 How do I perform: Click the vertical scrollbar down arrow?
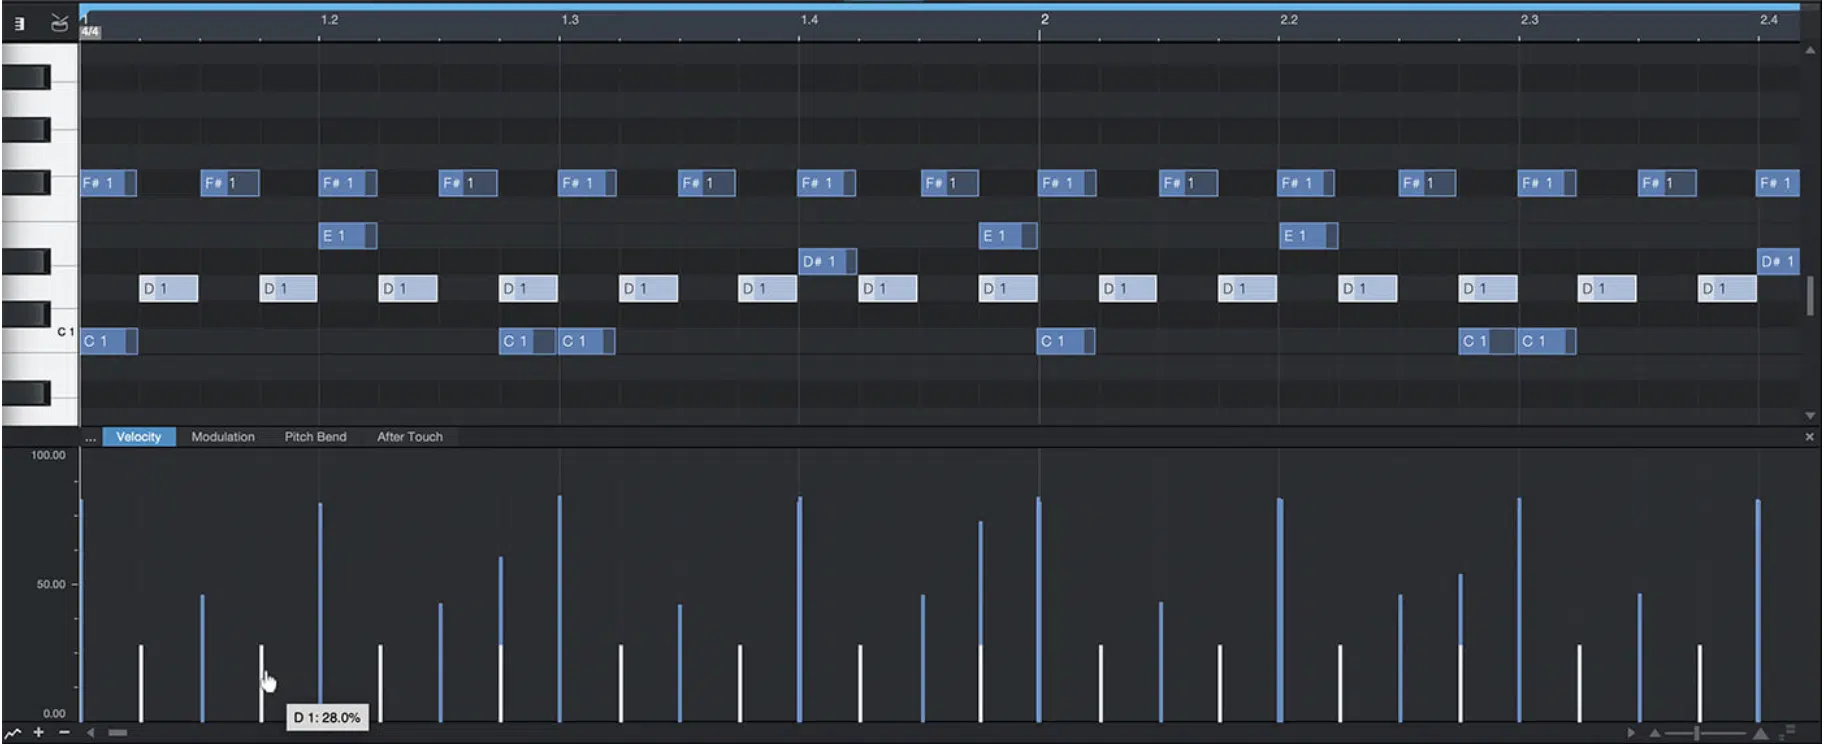tap(1810, 415)
